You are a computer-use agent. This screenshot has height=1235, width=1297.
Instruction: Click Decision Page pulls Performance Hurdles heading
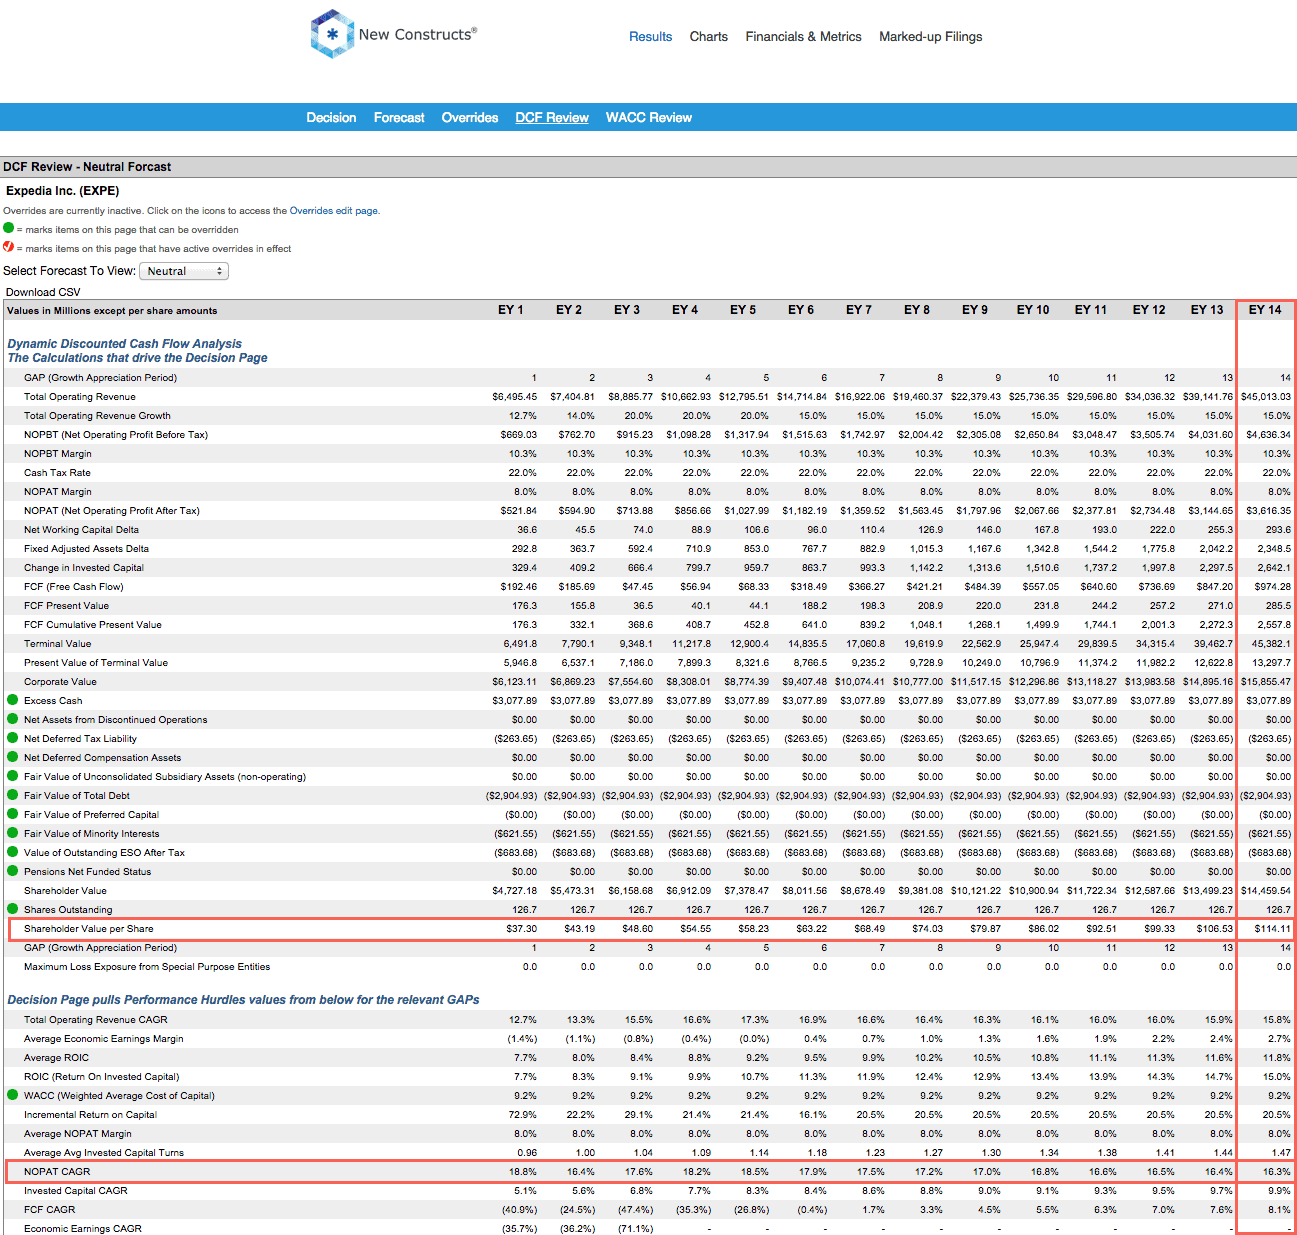[243, 1000]
